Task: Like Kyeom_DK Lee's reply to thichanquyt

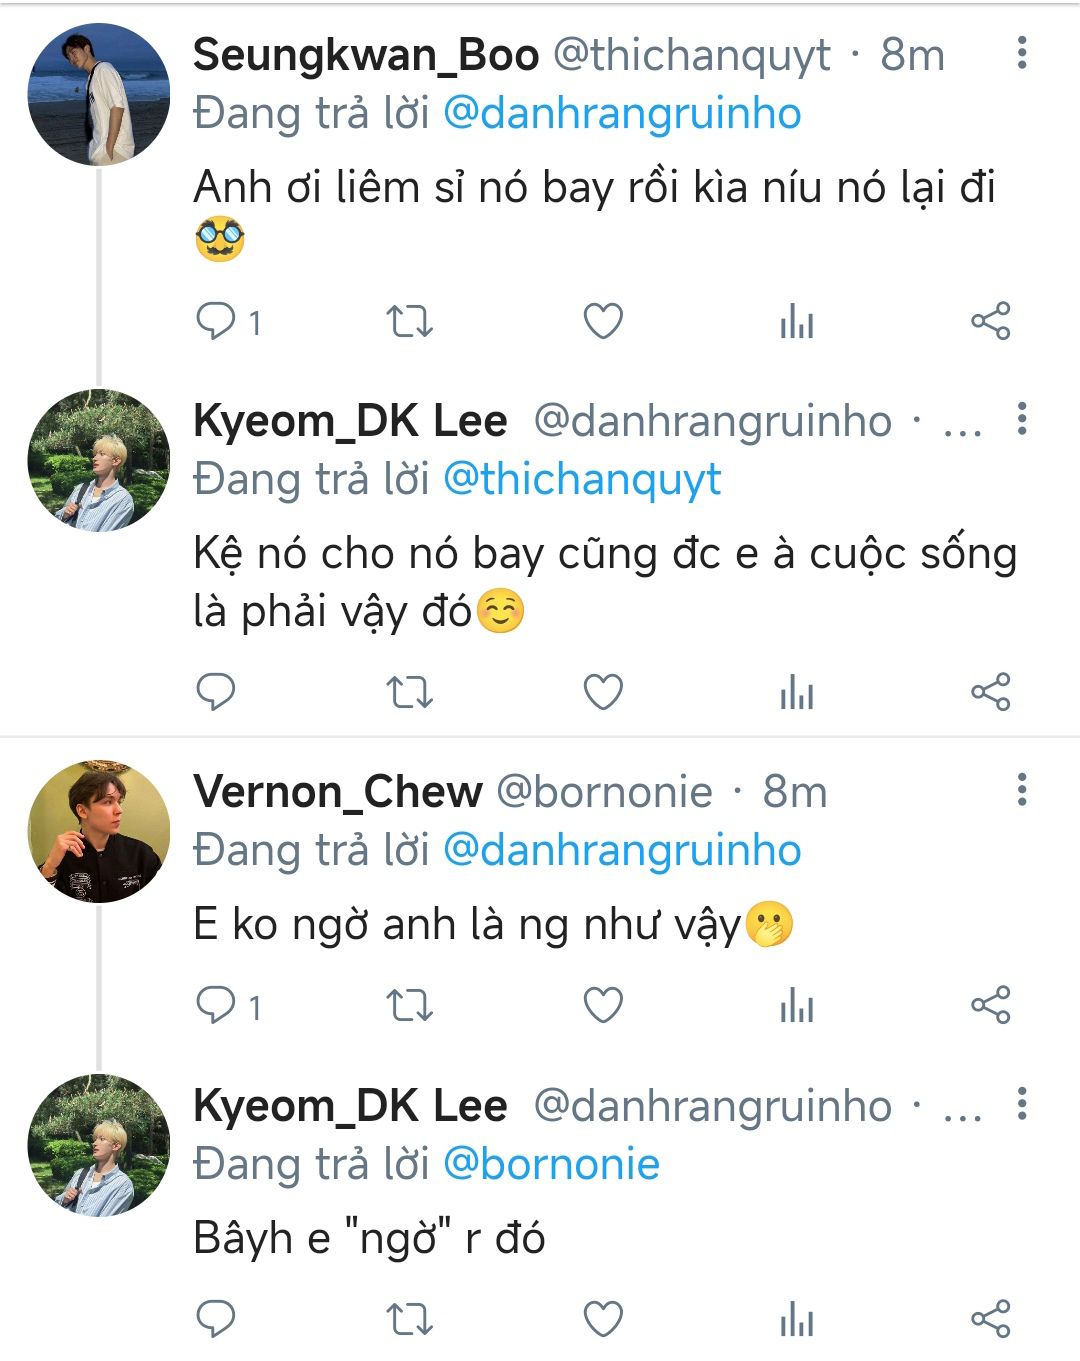Action: pos(603,692)
